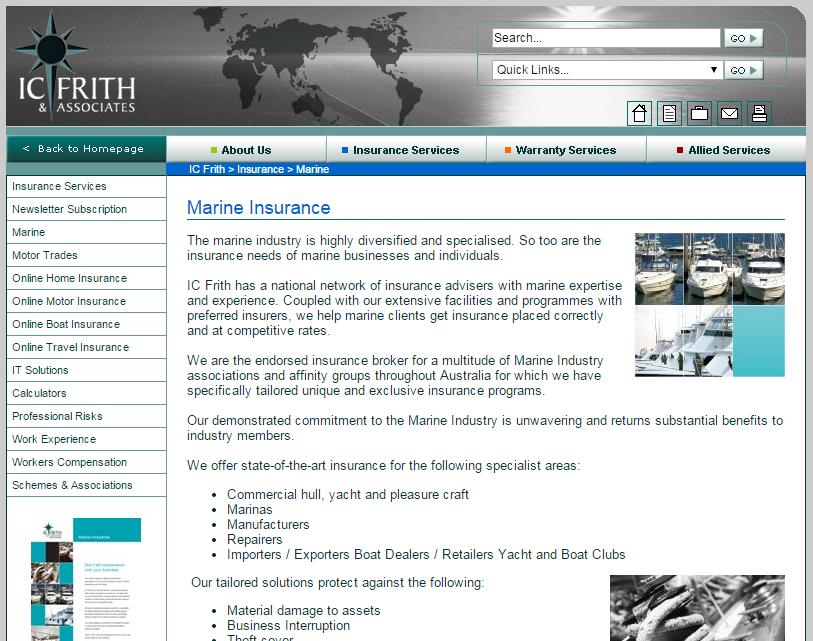Open the Allied Services menu
813x641 pixels.
point(726,150)
